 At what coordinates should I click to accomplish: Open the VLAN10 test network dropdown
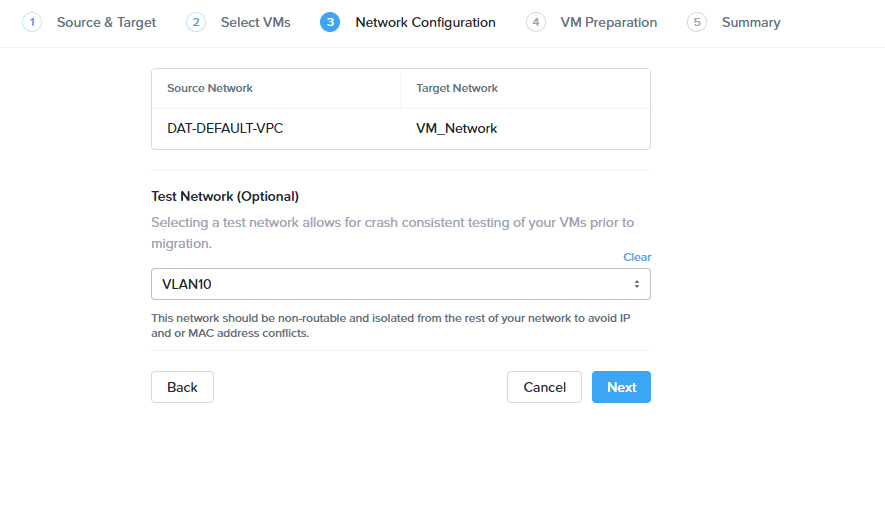(400, 284)
